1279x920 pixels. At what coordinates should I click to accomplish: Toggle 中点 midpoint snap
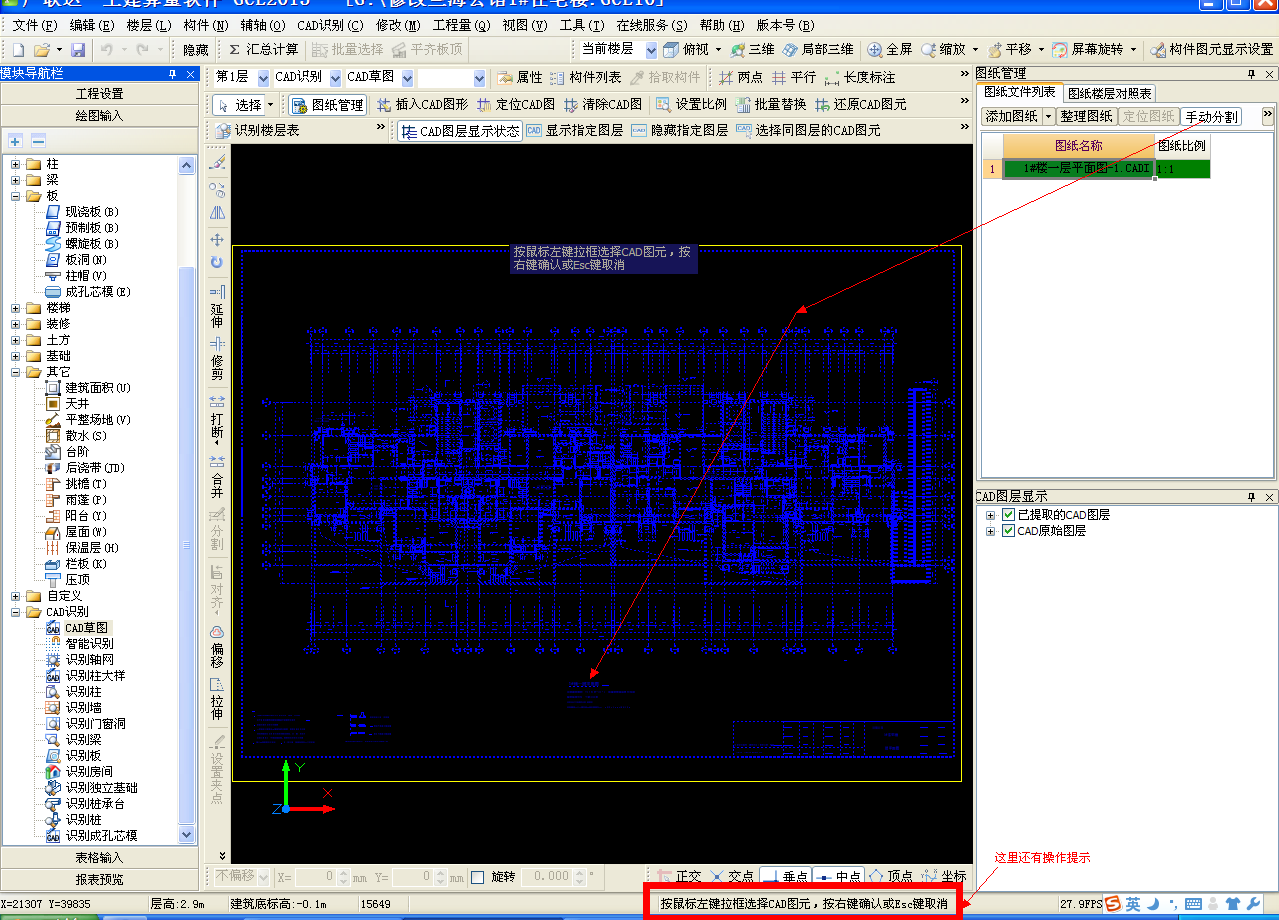tap(838, 877)
